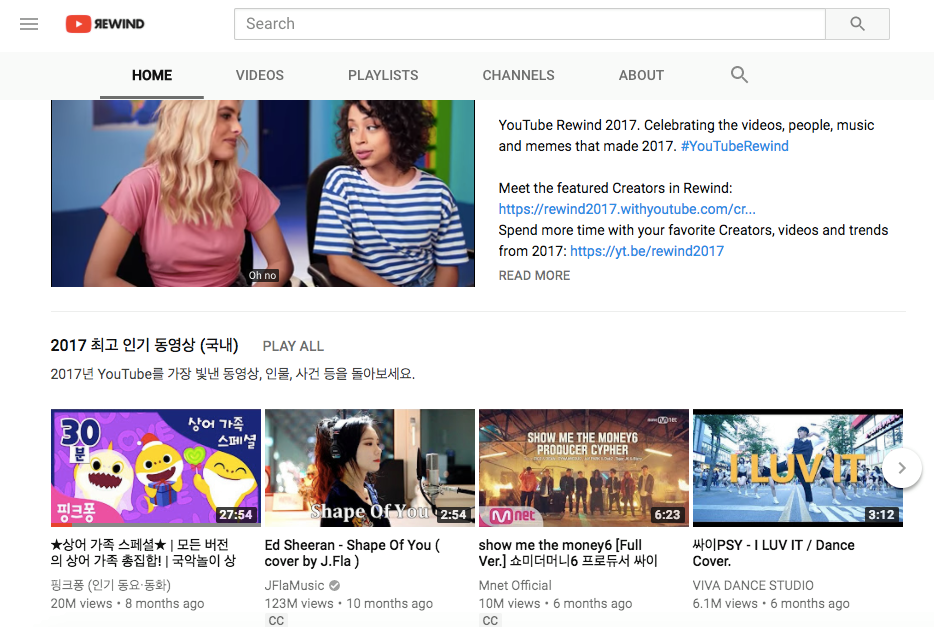Click the 2:54 duration badge

point(453,514)
